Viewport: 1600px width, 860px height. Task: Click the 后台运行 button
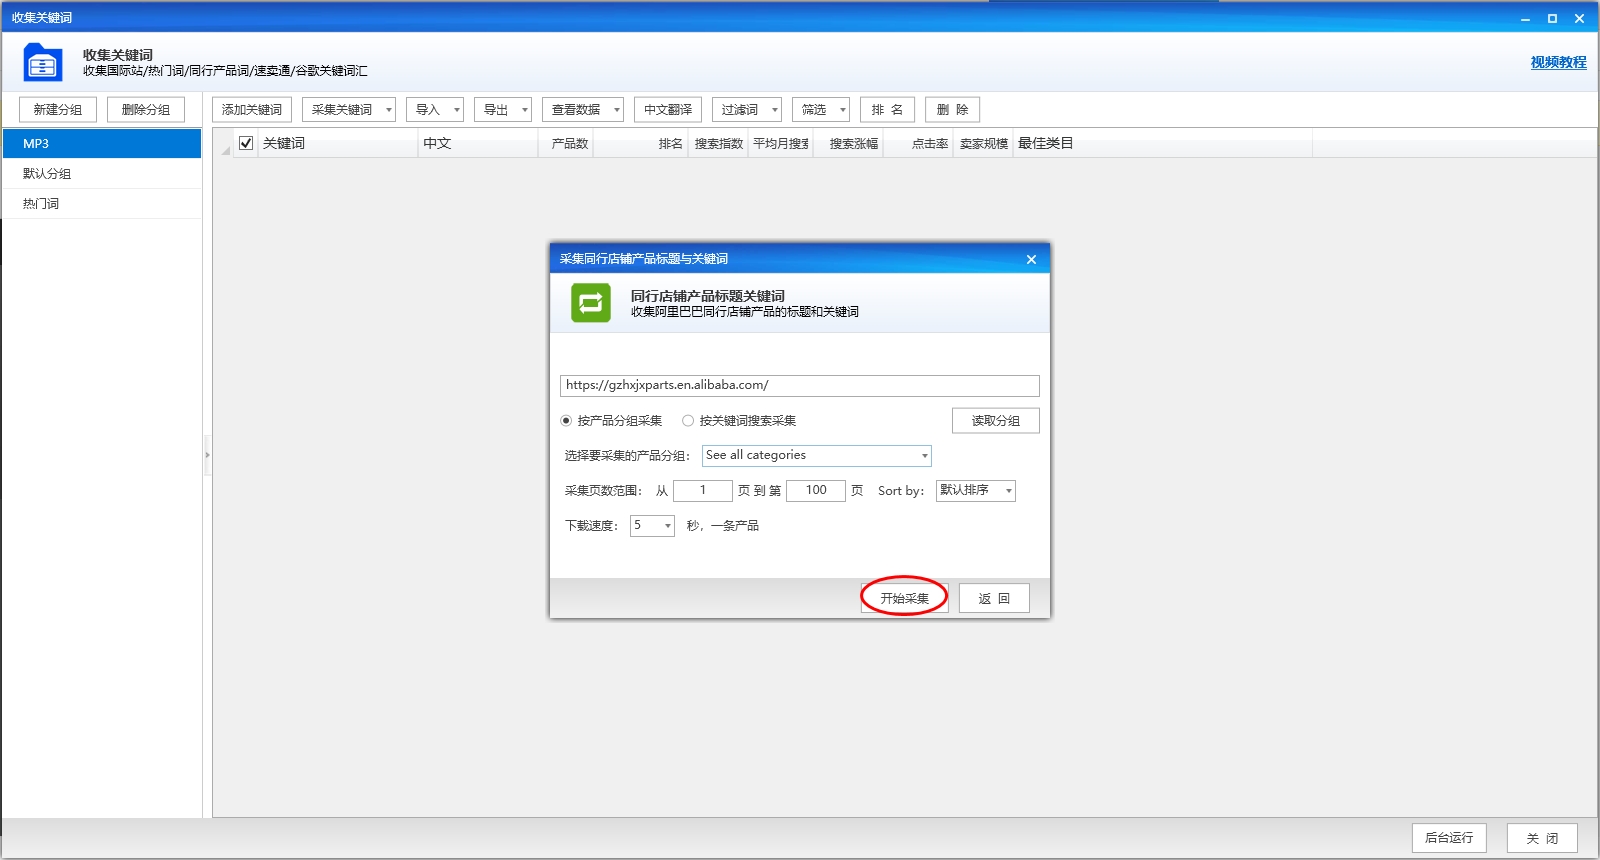1449,838
